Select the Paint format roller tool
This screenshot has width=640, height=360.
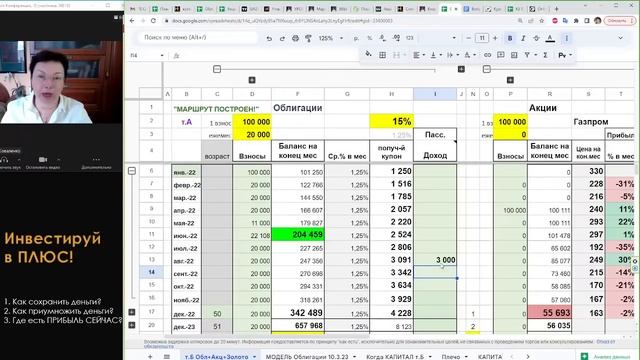click(309, 38)
